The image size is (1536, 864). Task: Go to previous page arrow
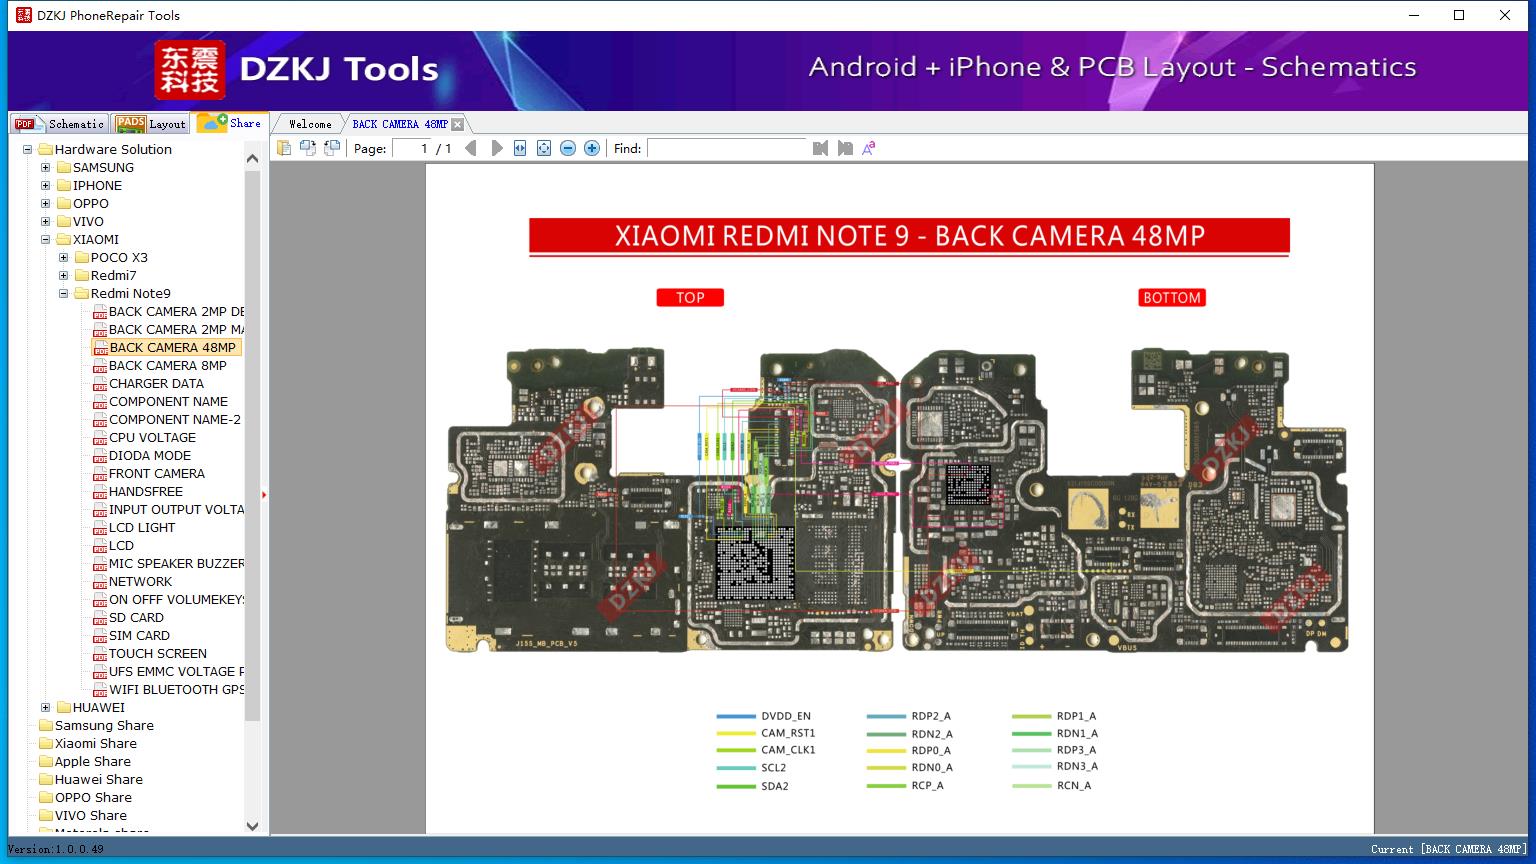coord(471,148)
